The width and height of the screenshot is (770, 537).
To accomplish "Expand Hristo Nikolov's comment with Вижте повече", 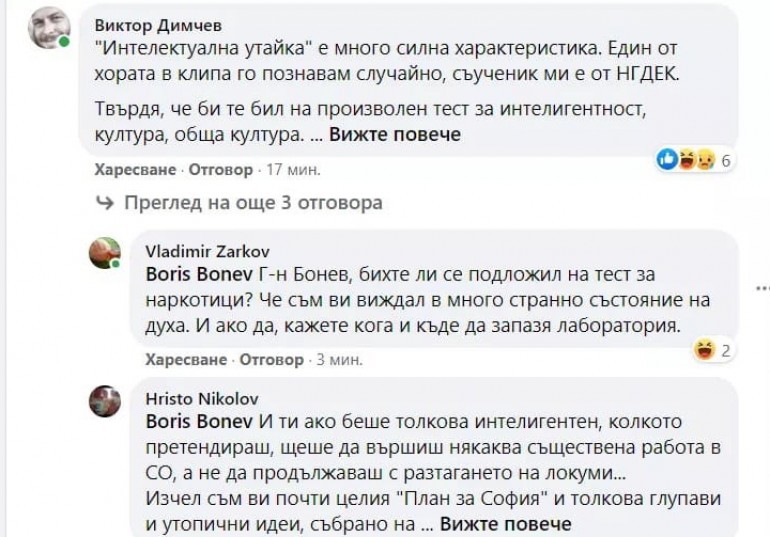I will 505,523.
